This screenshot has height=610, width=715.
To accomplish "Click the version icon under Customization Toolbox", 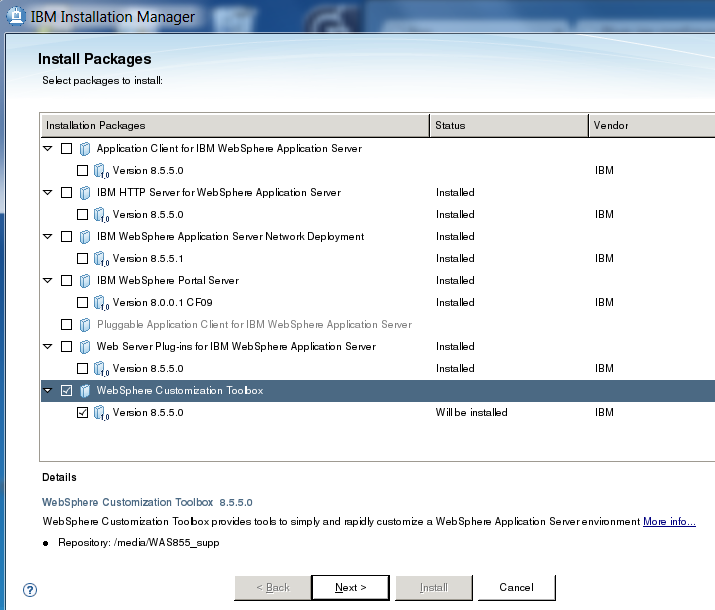I will [101, 413].
